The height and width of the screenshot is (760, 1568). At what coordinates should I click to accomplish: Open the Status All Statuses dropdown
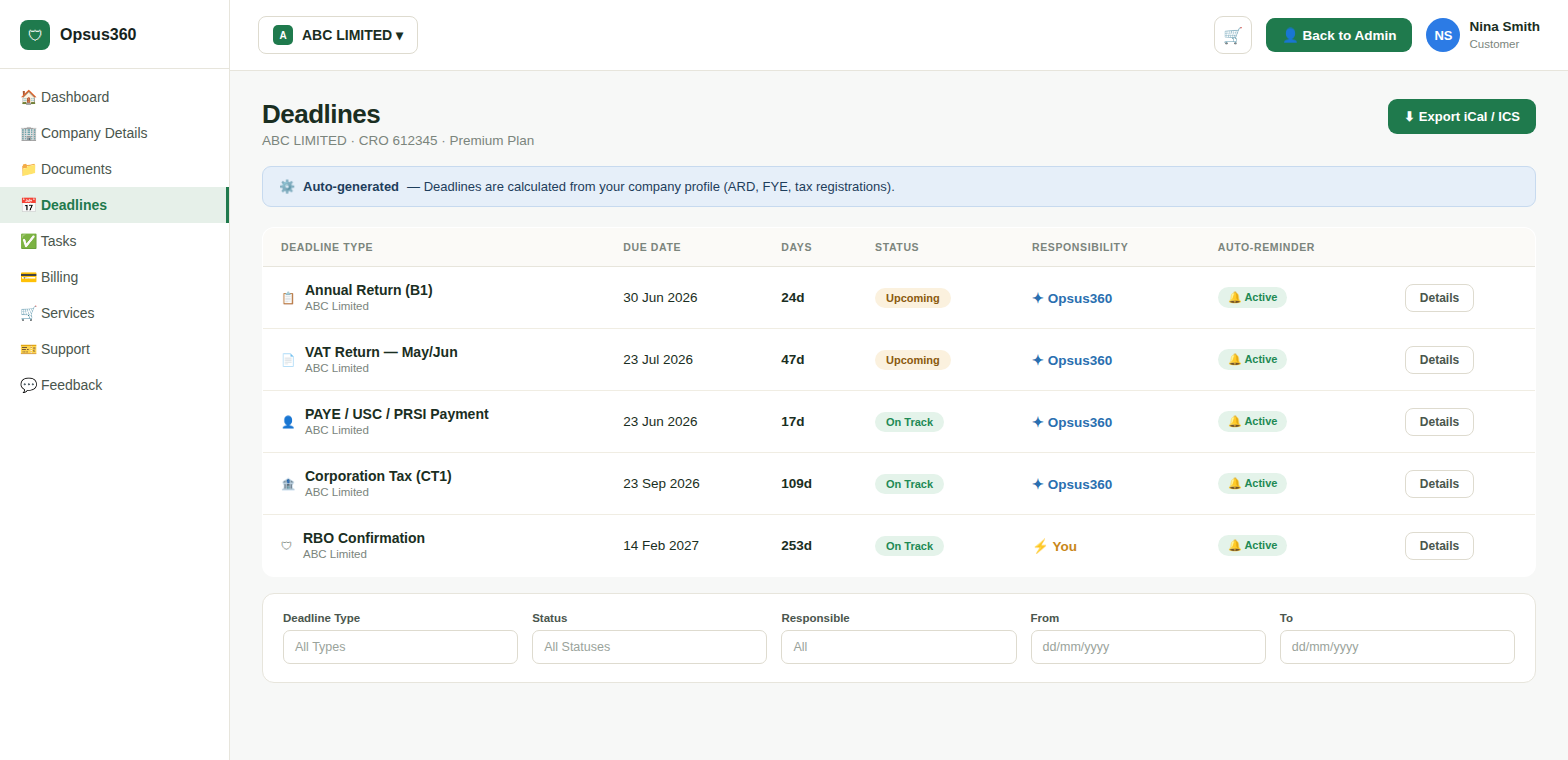[x=649, y=647]
